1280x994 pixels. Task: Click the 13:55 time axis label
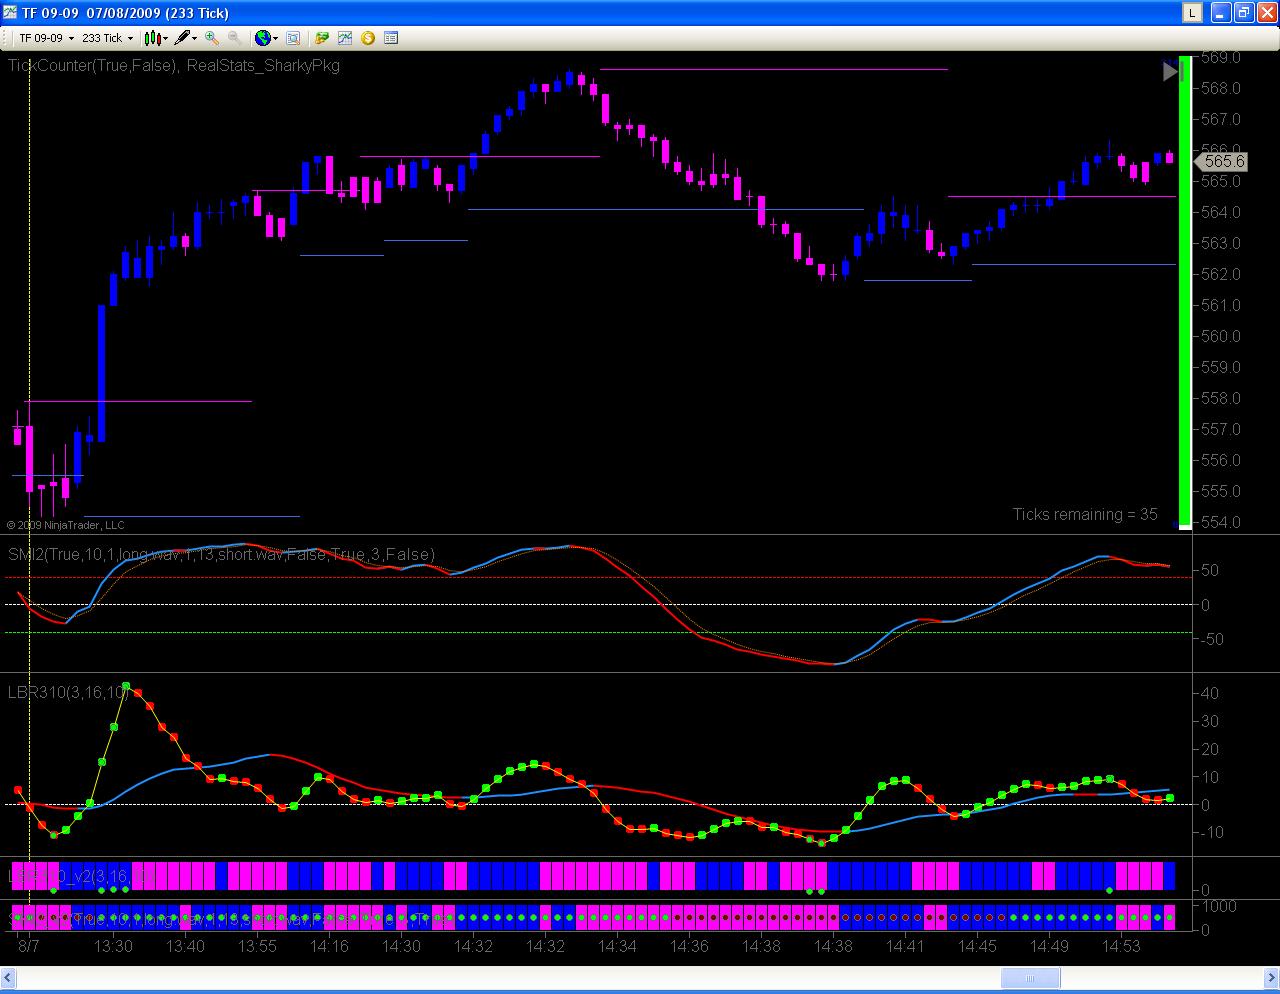257,946
